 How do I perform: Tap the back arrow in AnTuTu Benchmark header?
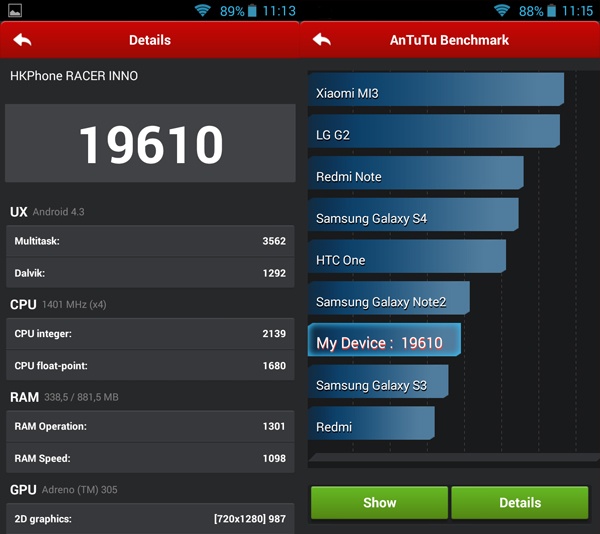pyautogui.click(x=322, y=39)
